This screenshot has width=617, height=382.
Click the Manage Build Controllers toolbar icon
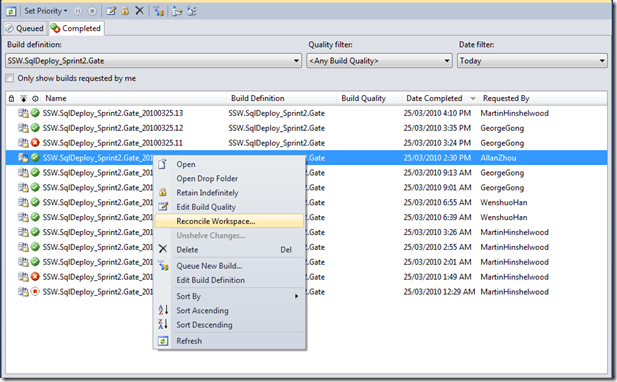tap(177, 11)
